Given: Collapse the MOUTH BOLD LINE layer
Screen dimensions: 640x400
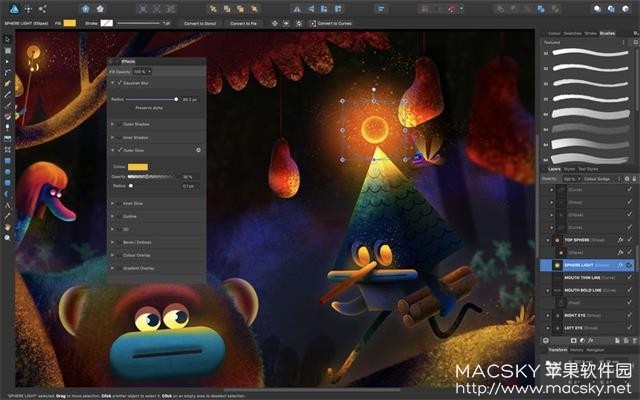Looking at the screenshot, I should (548, 290).
